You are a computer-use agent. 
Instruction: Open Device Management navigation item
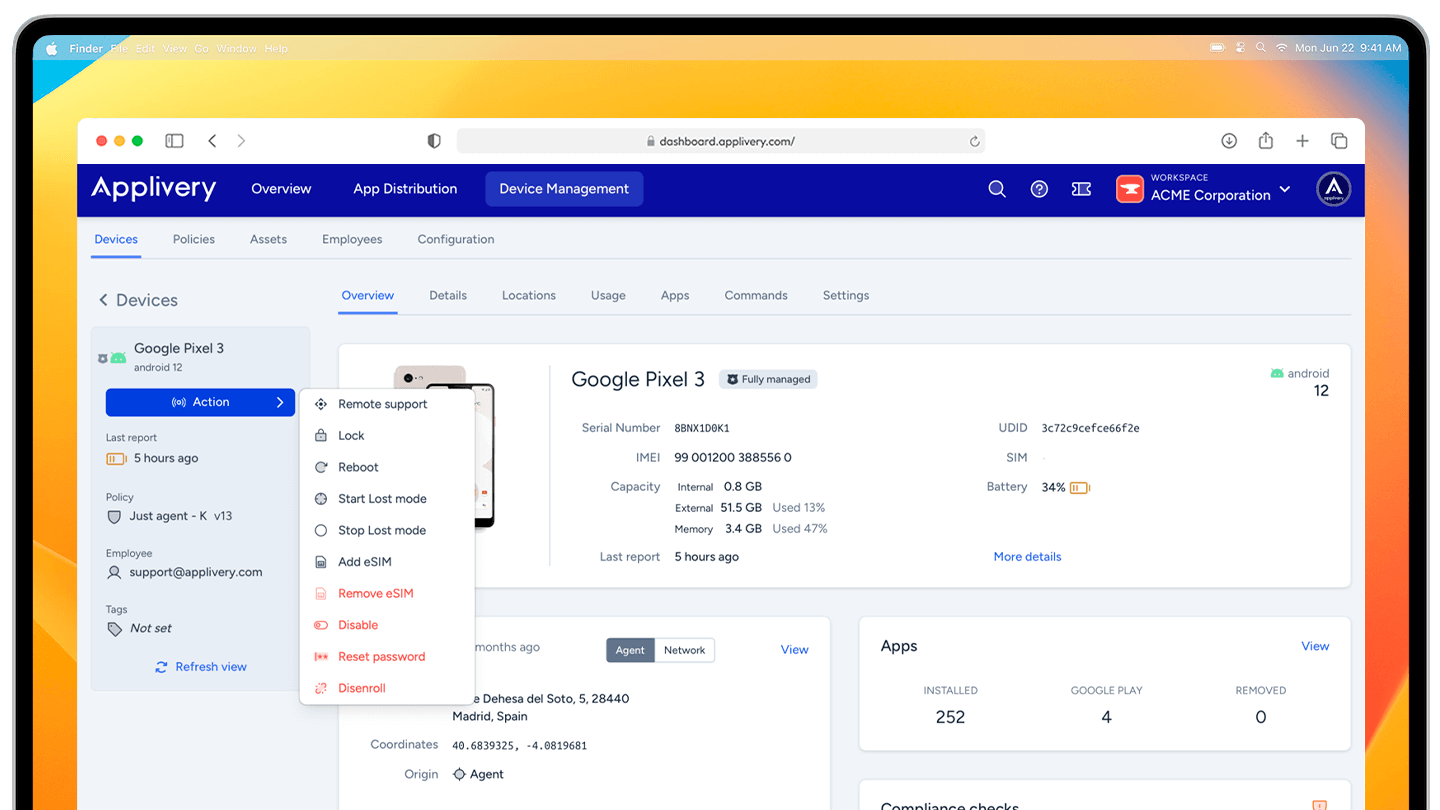(x=564, y=189)
